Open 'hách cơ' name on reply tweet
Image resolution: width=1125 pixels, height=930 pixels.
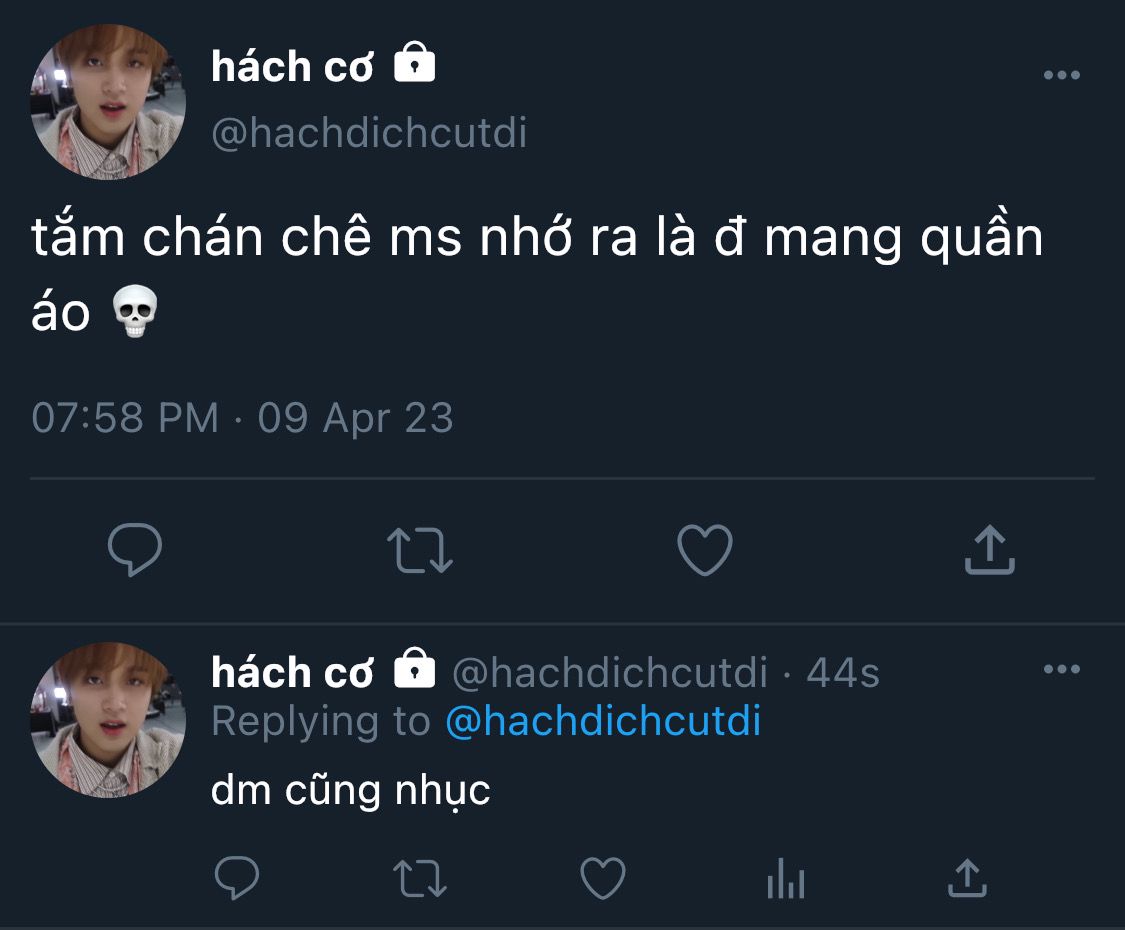point(292,672)
